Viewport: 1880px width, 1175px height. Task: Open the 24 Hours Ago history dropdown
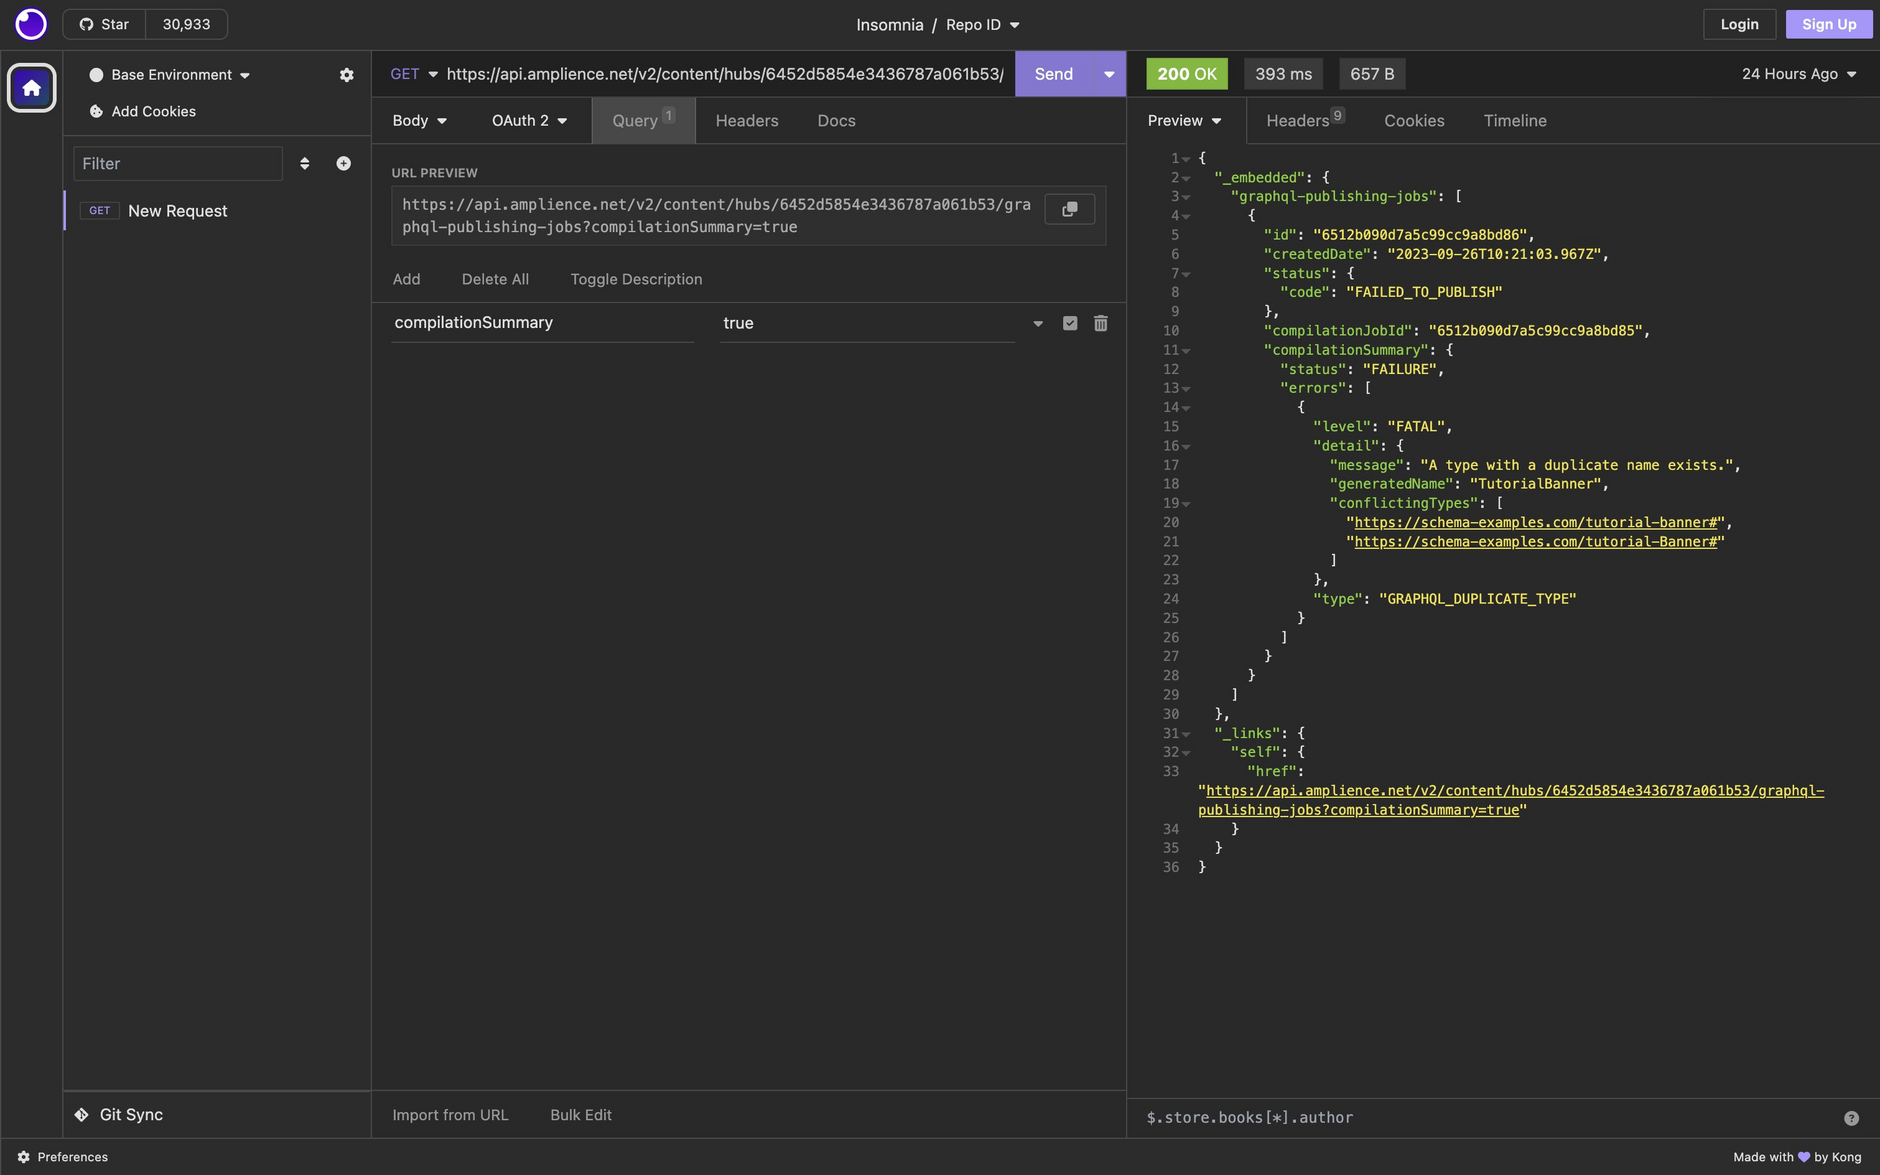tap(1798, 74)
